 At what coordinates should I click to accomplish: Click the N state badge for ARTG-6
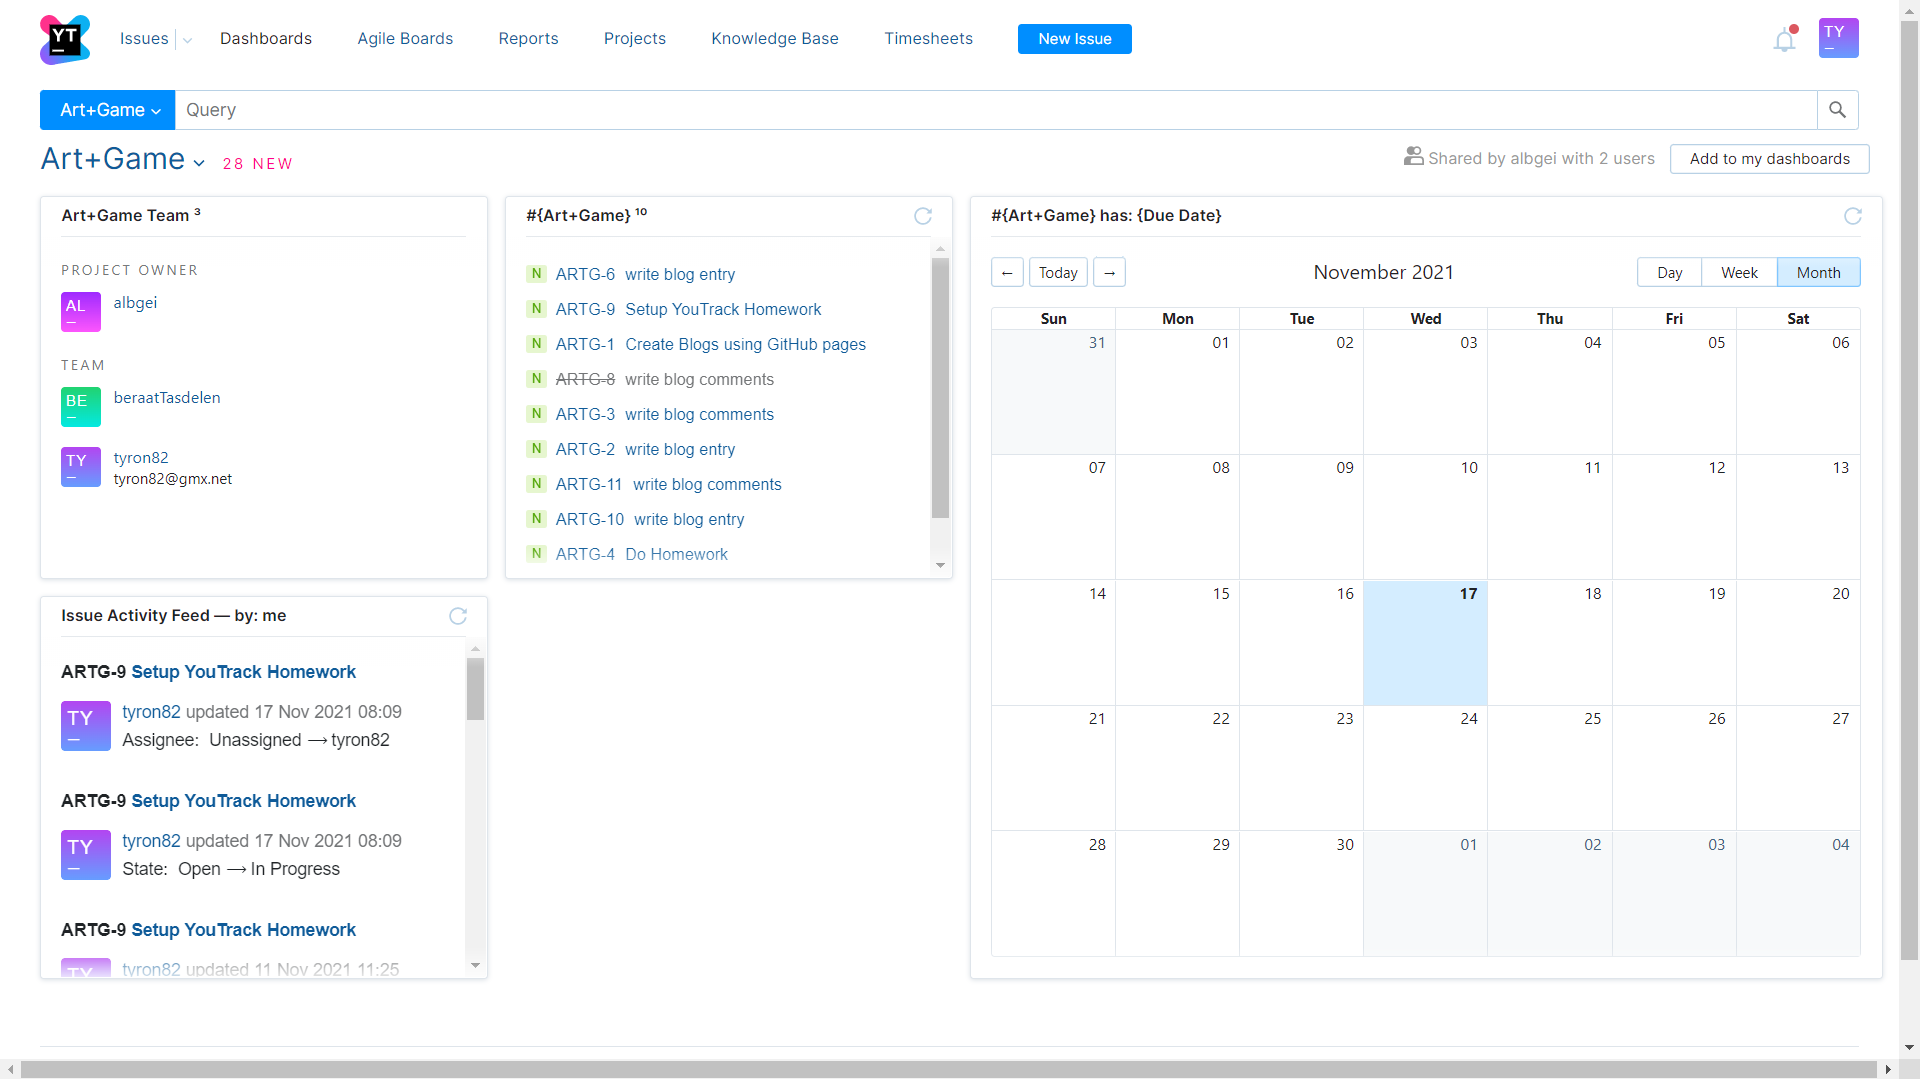pos(537,274)
